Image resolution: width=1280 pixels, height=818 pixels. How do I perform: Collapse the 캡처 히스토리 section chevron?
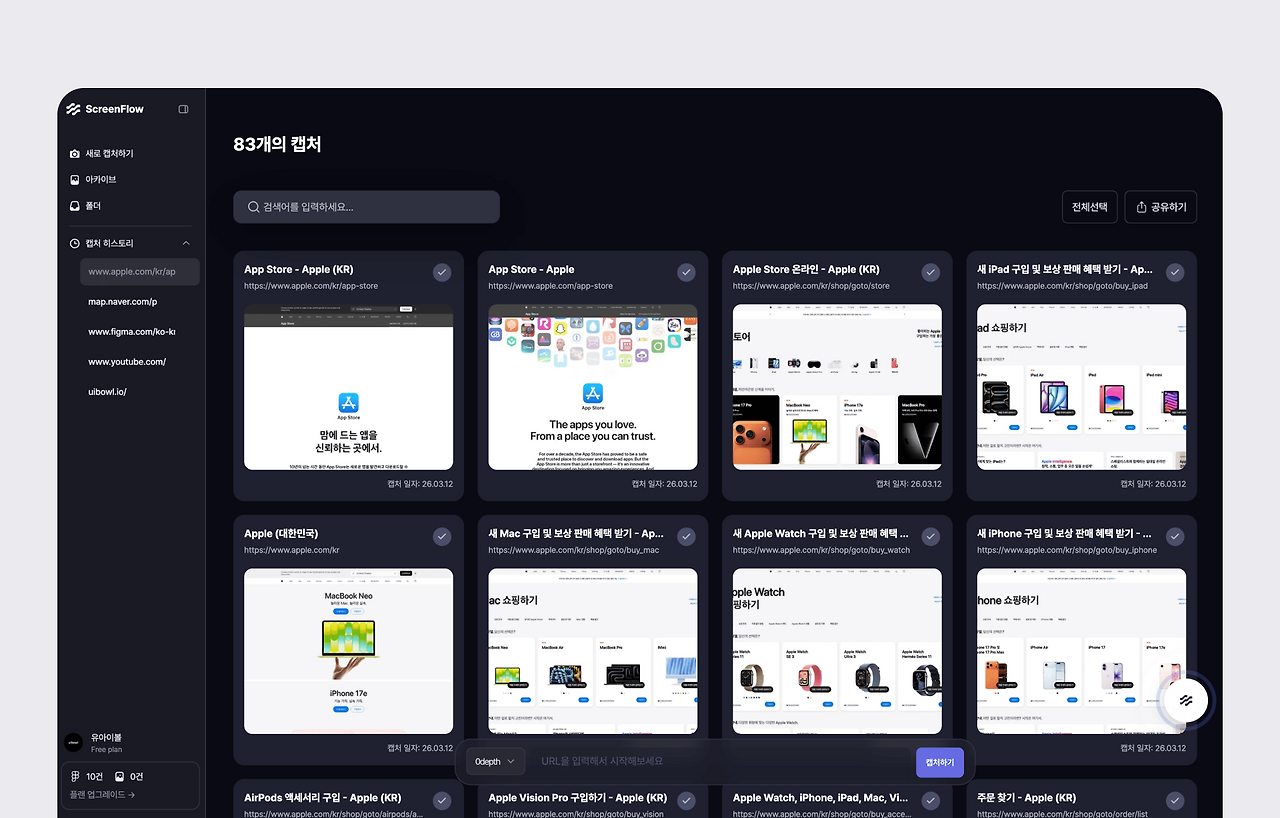186,243
